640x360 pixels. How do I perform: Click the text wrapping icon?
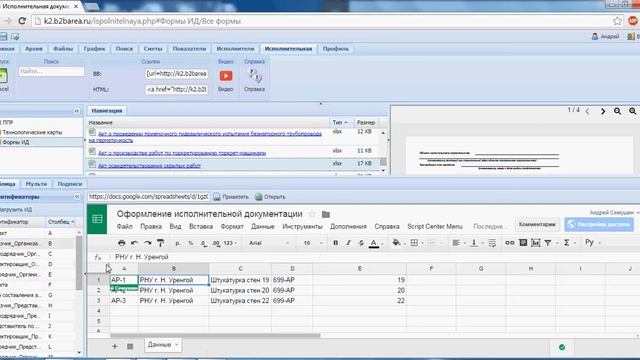pos(492,243)
